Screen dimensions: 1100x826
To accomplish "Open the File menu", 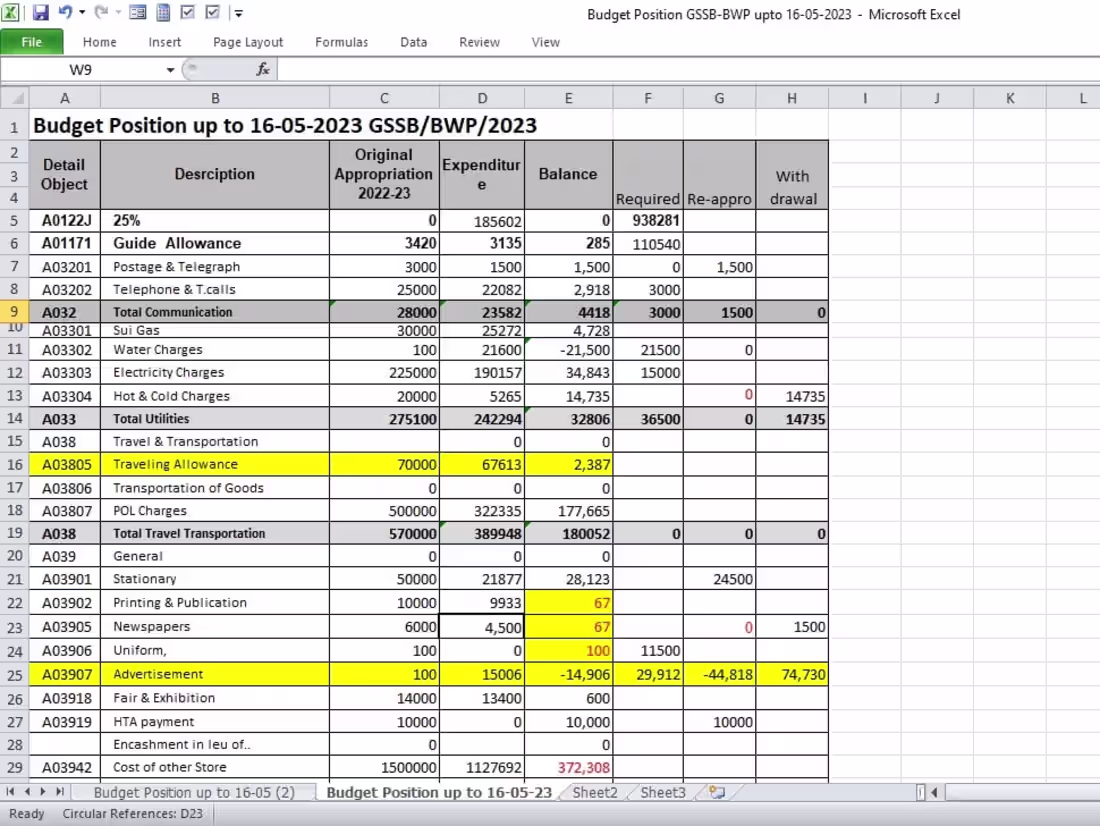I will [x=32, y=42].
